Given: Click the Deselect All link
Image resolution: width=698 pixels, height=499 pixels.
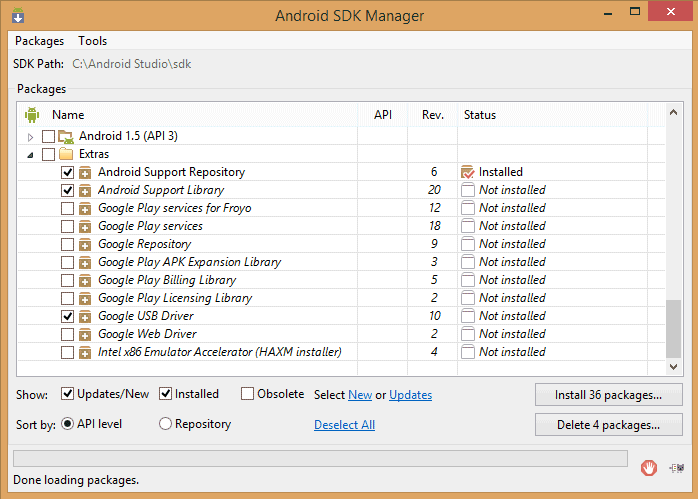Looking at the screenshot, I should click(x=345, y=425).
